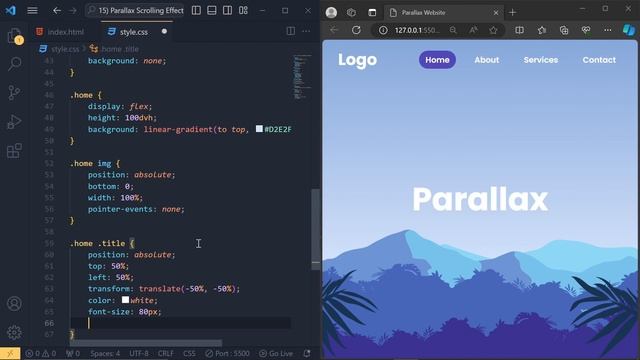This screenshot has height=360, width=640.
Task: Open Edge Settings and more menu
Action: (608, 30)
